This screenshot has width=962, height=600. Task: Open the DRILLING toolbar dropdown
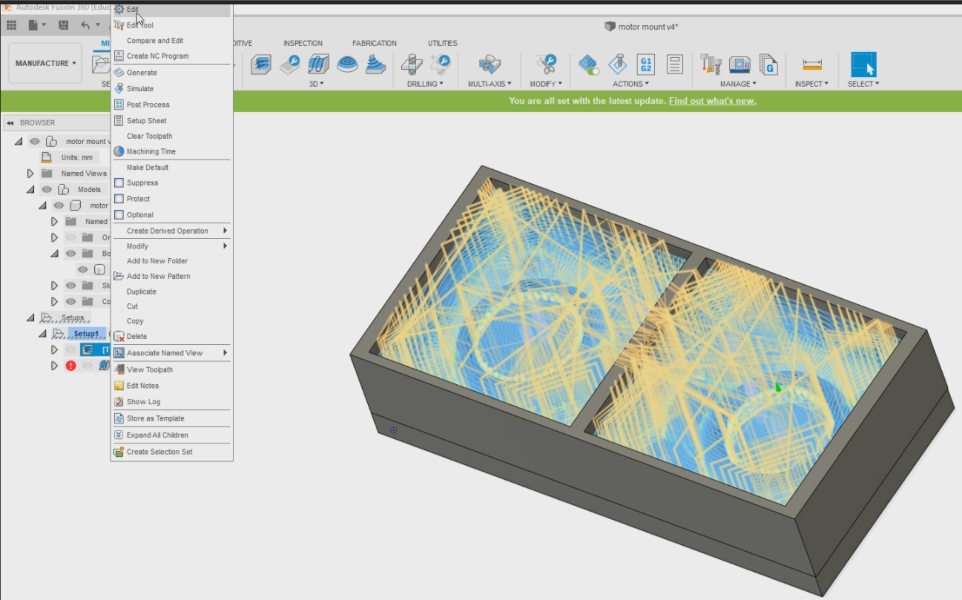(425, 84)
